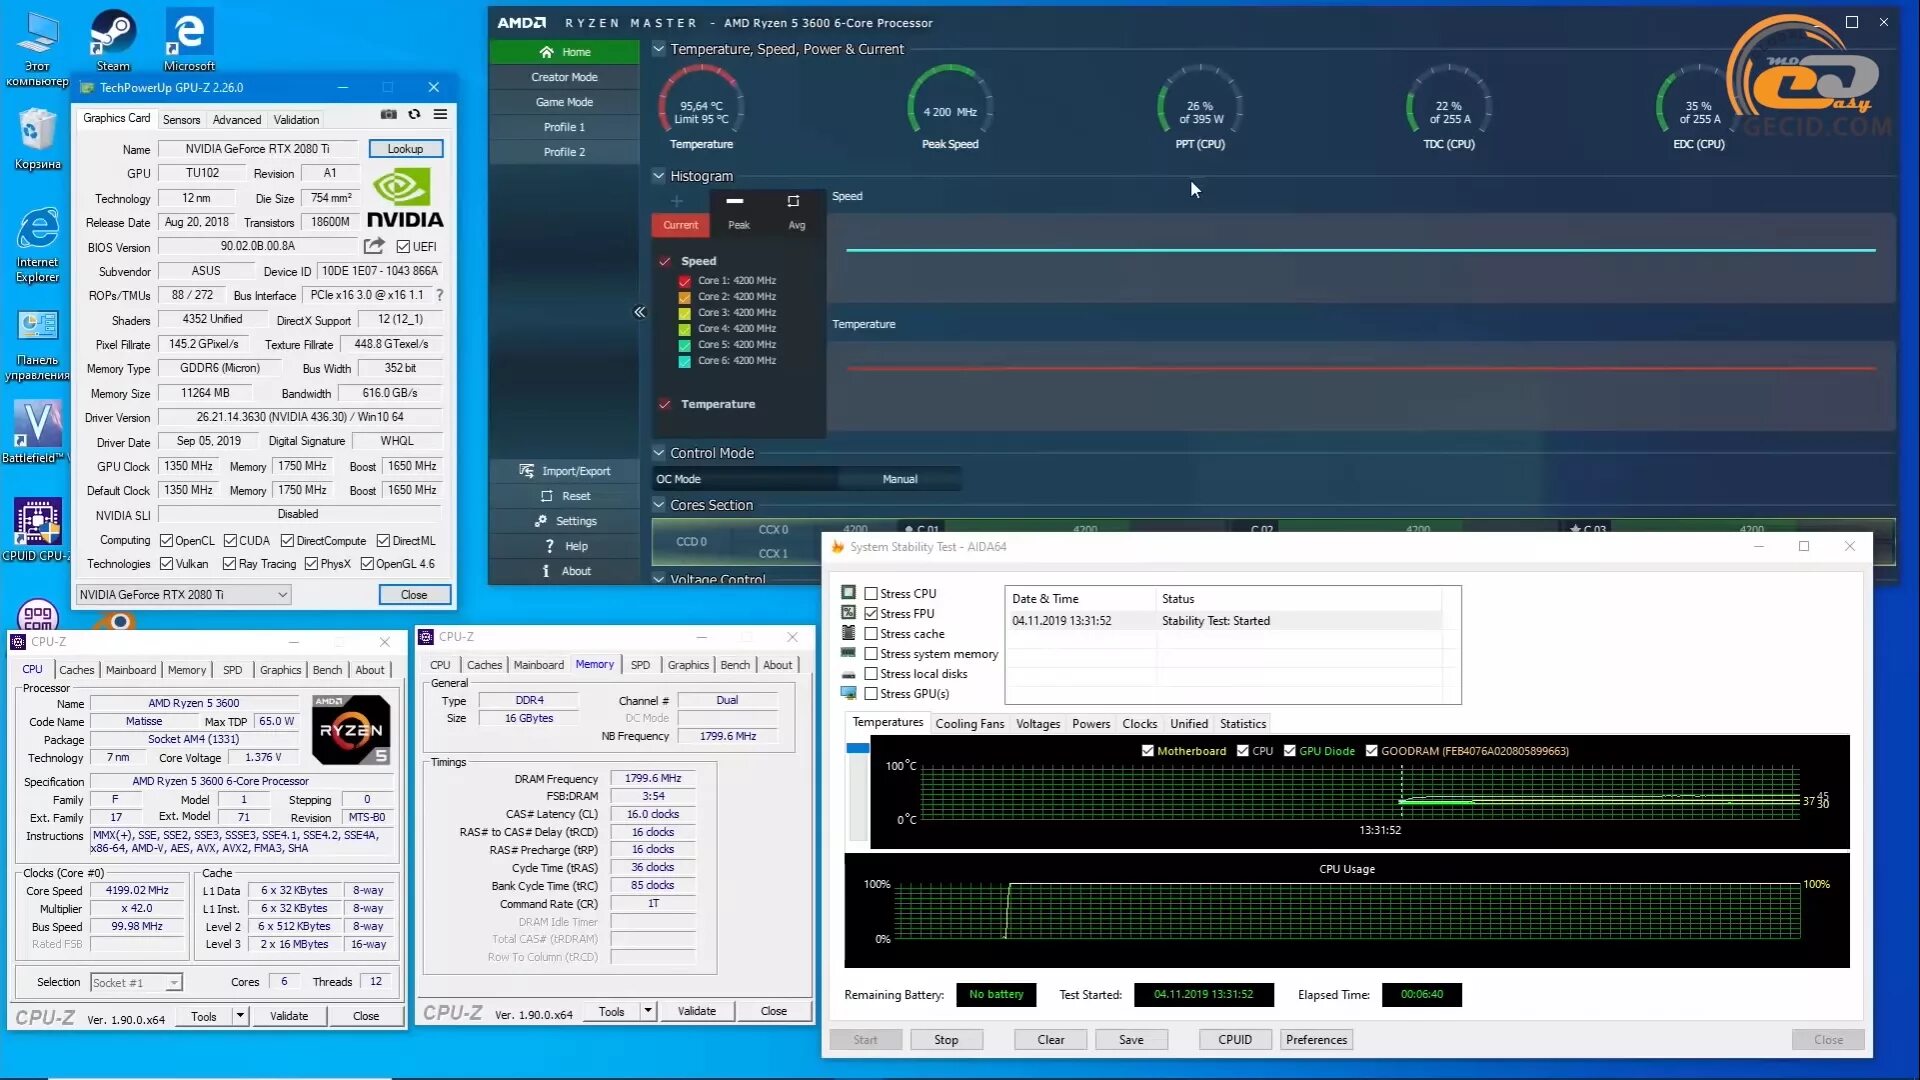Viewport: 1920px width, 1080px height.
Task: Click the Bus Interface question mark icon
Action: point(439,295)
